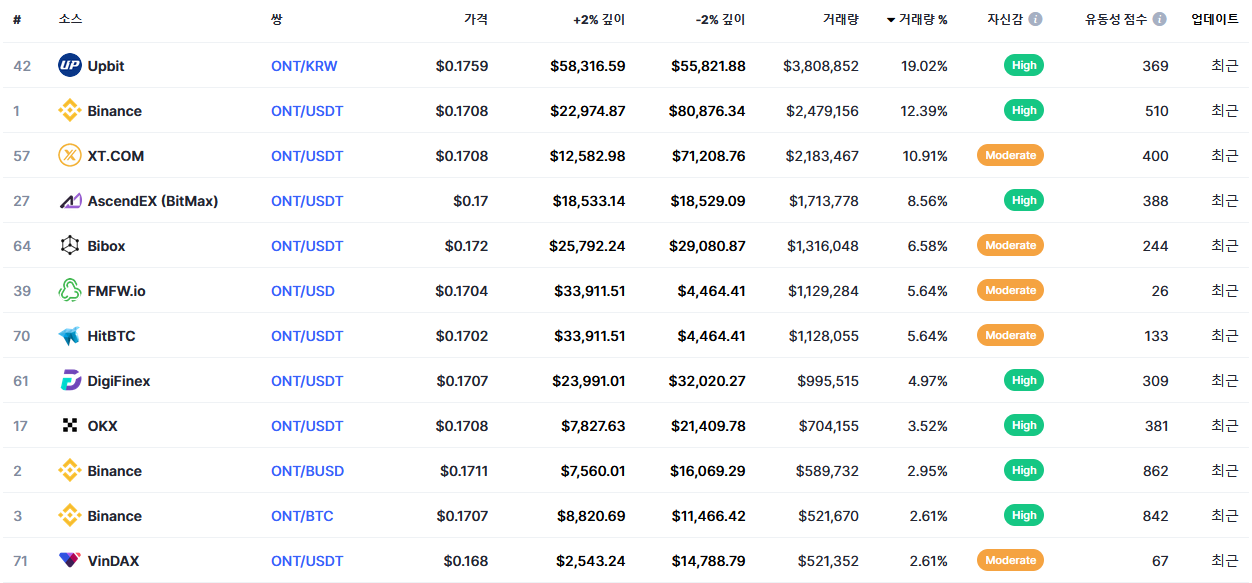Open FMFW.io exchange name link

[x=117, y=291]
